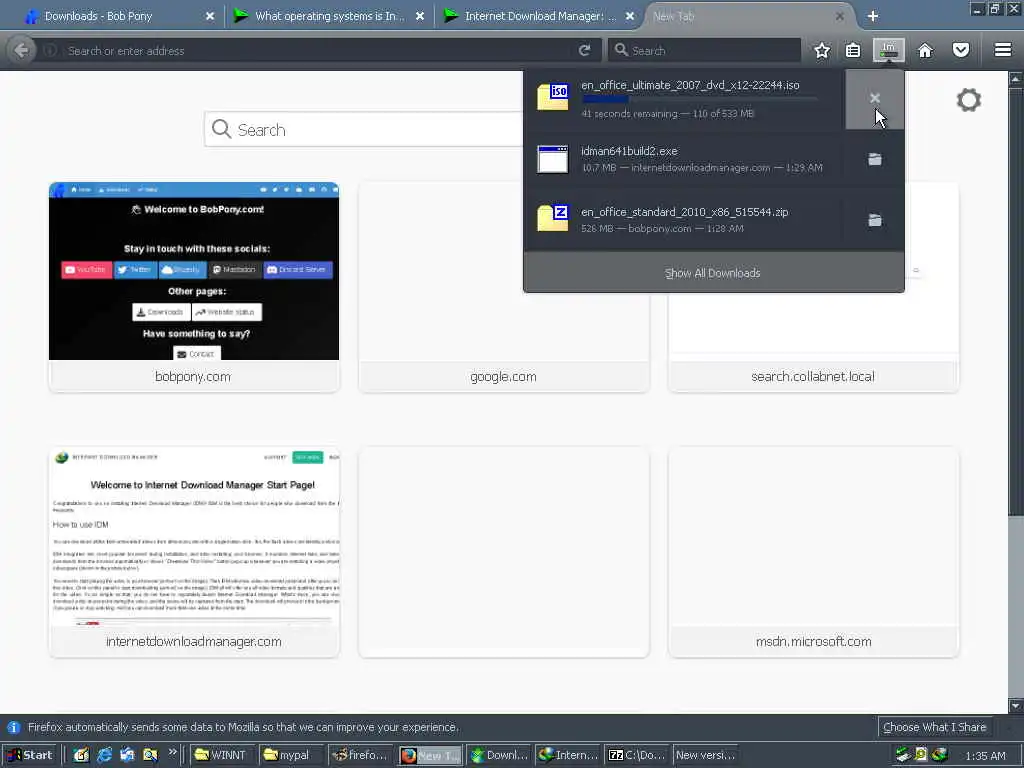Switch to What operating systems tab

pos(328,16)
